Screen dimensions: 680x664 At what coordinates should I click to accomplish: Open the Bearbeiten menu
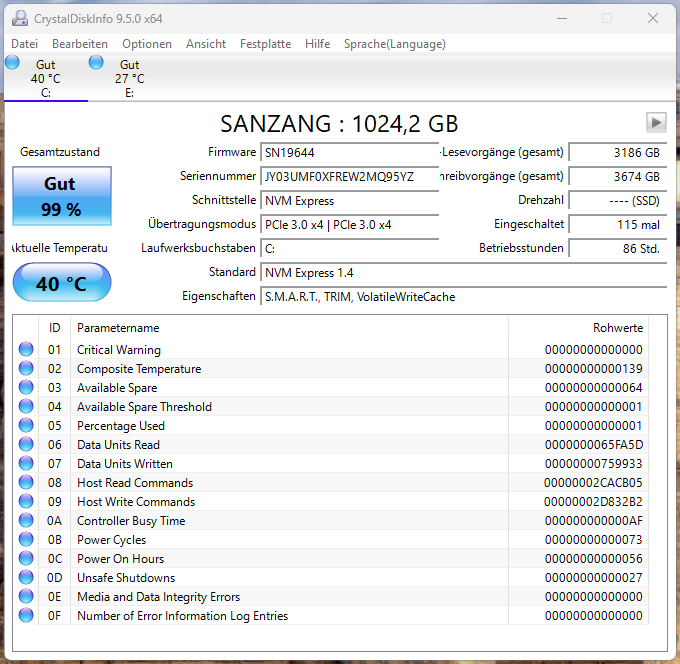80,44
